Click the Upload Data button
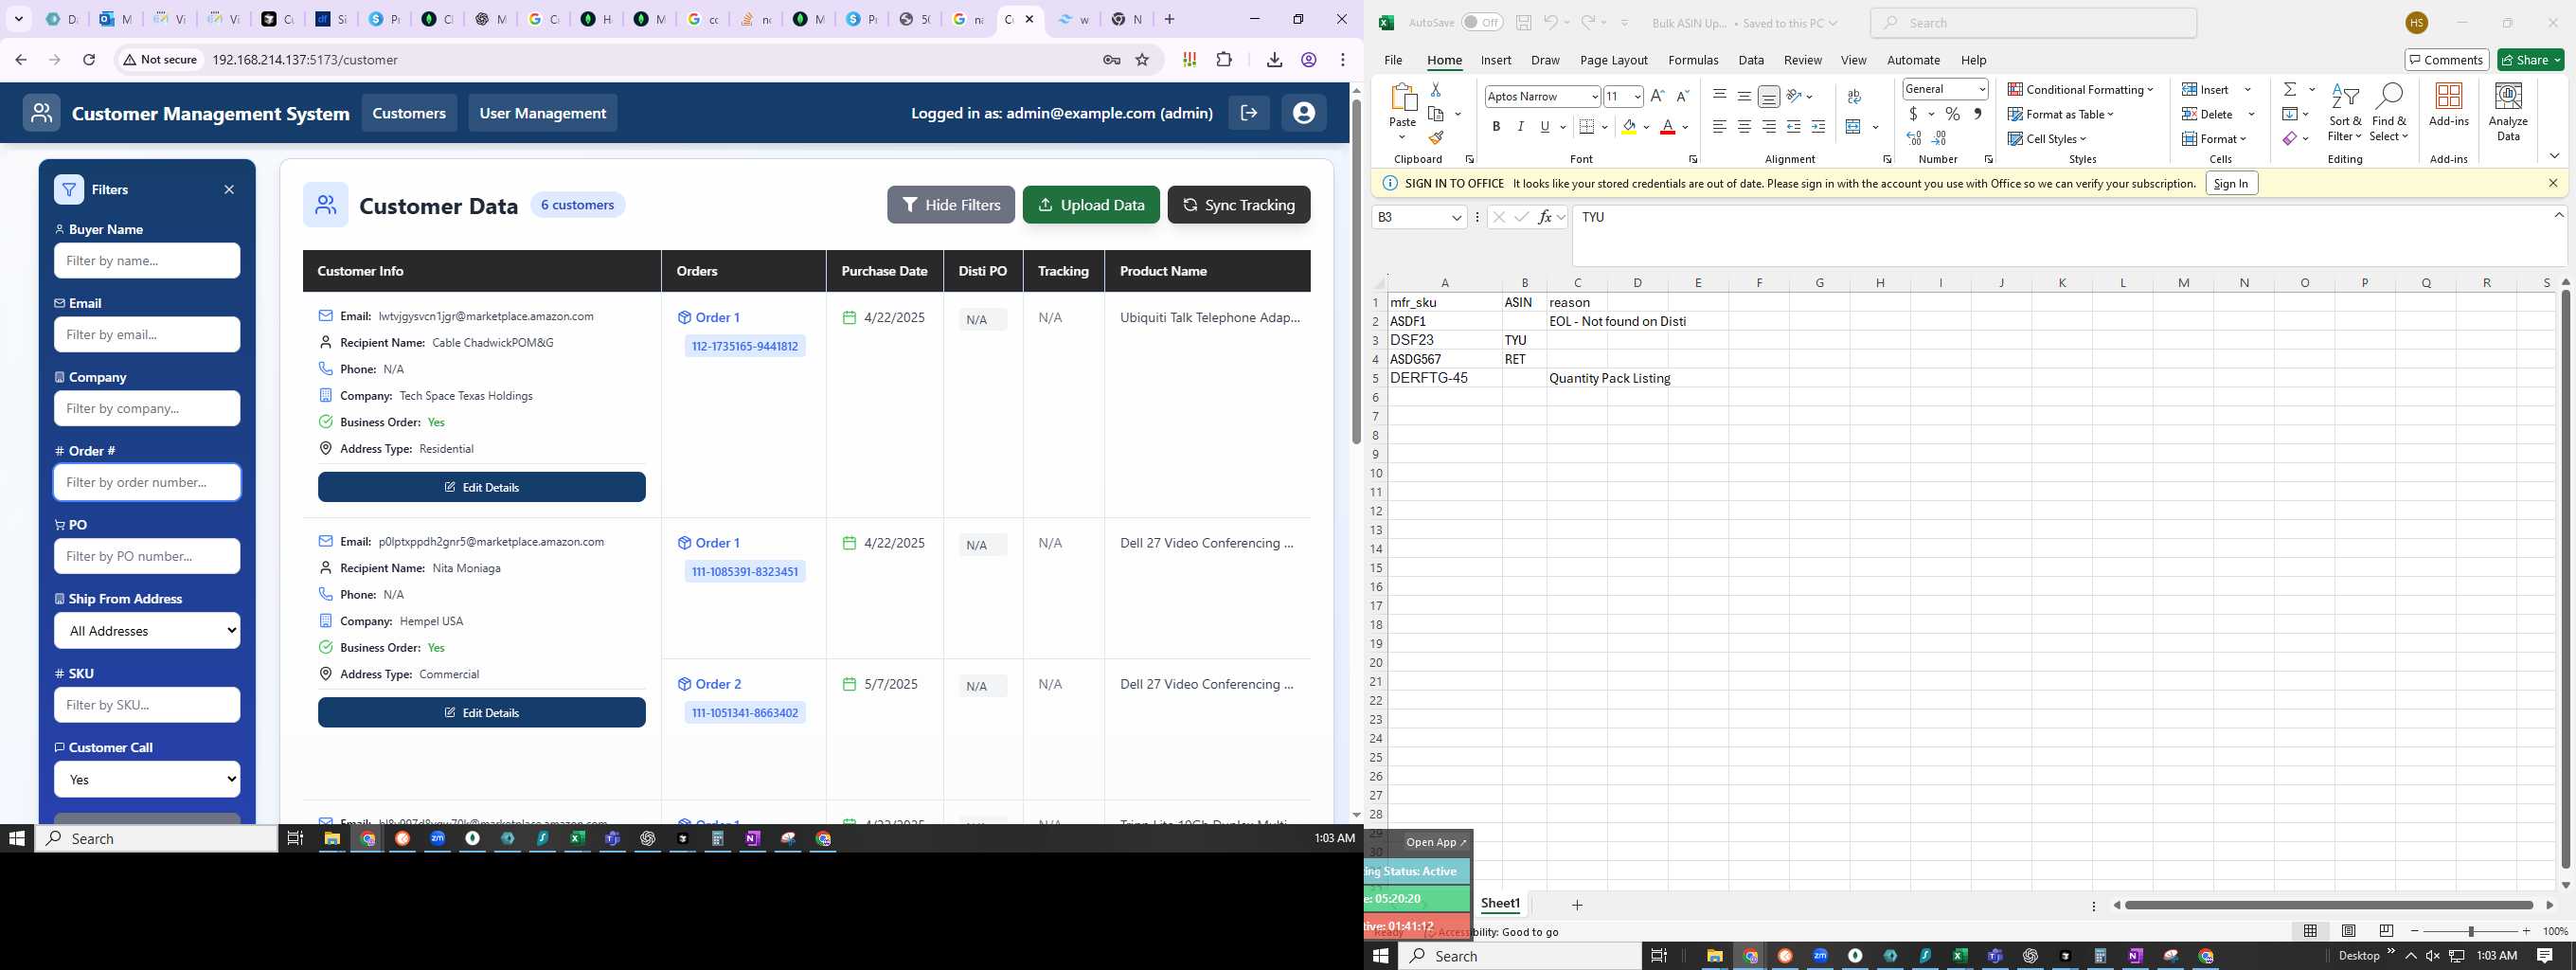Screen dimensions: 2576x970 [x=1091, y=205]
